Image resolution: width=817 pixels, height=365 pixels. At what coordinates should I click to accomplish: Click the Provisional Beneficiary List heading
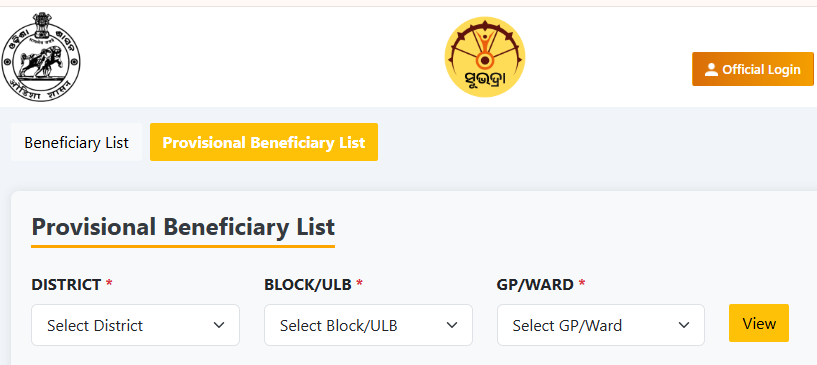tap(183, 228)
